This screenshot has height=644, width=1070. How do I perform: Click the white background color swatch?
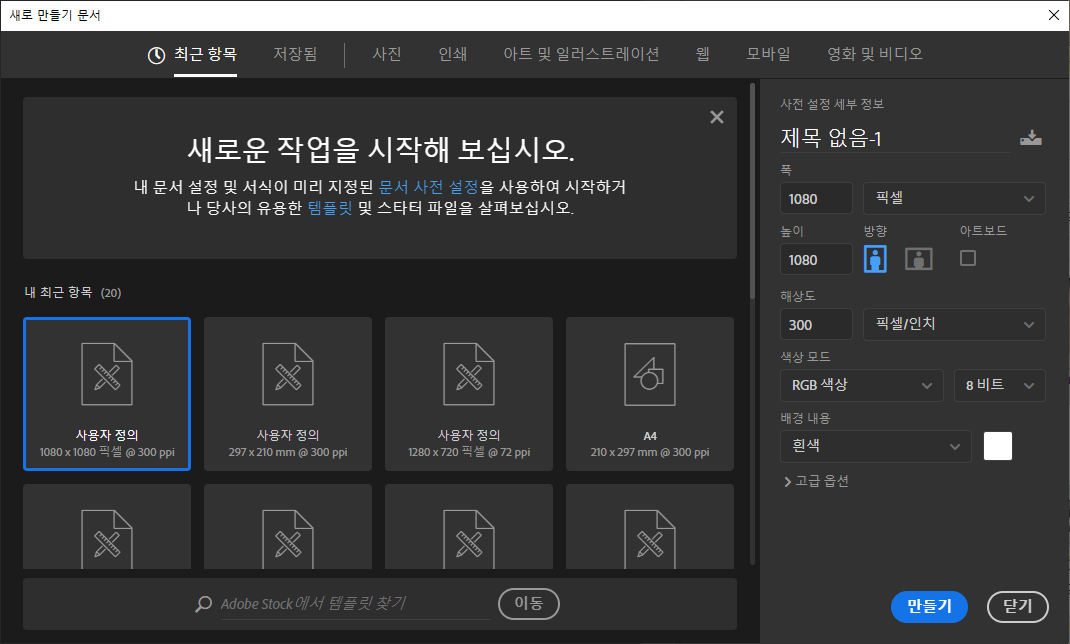[x=997, y=446]
